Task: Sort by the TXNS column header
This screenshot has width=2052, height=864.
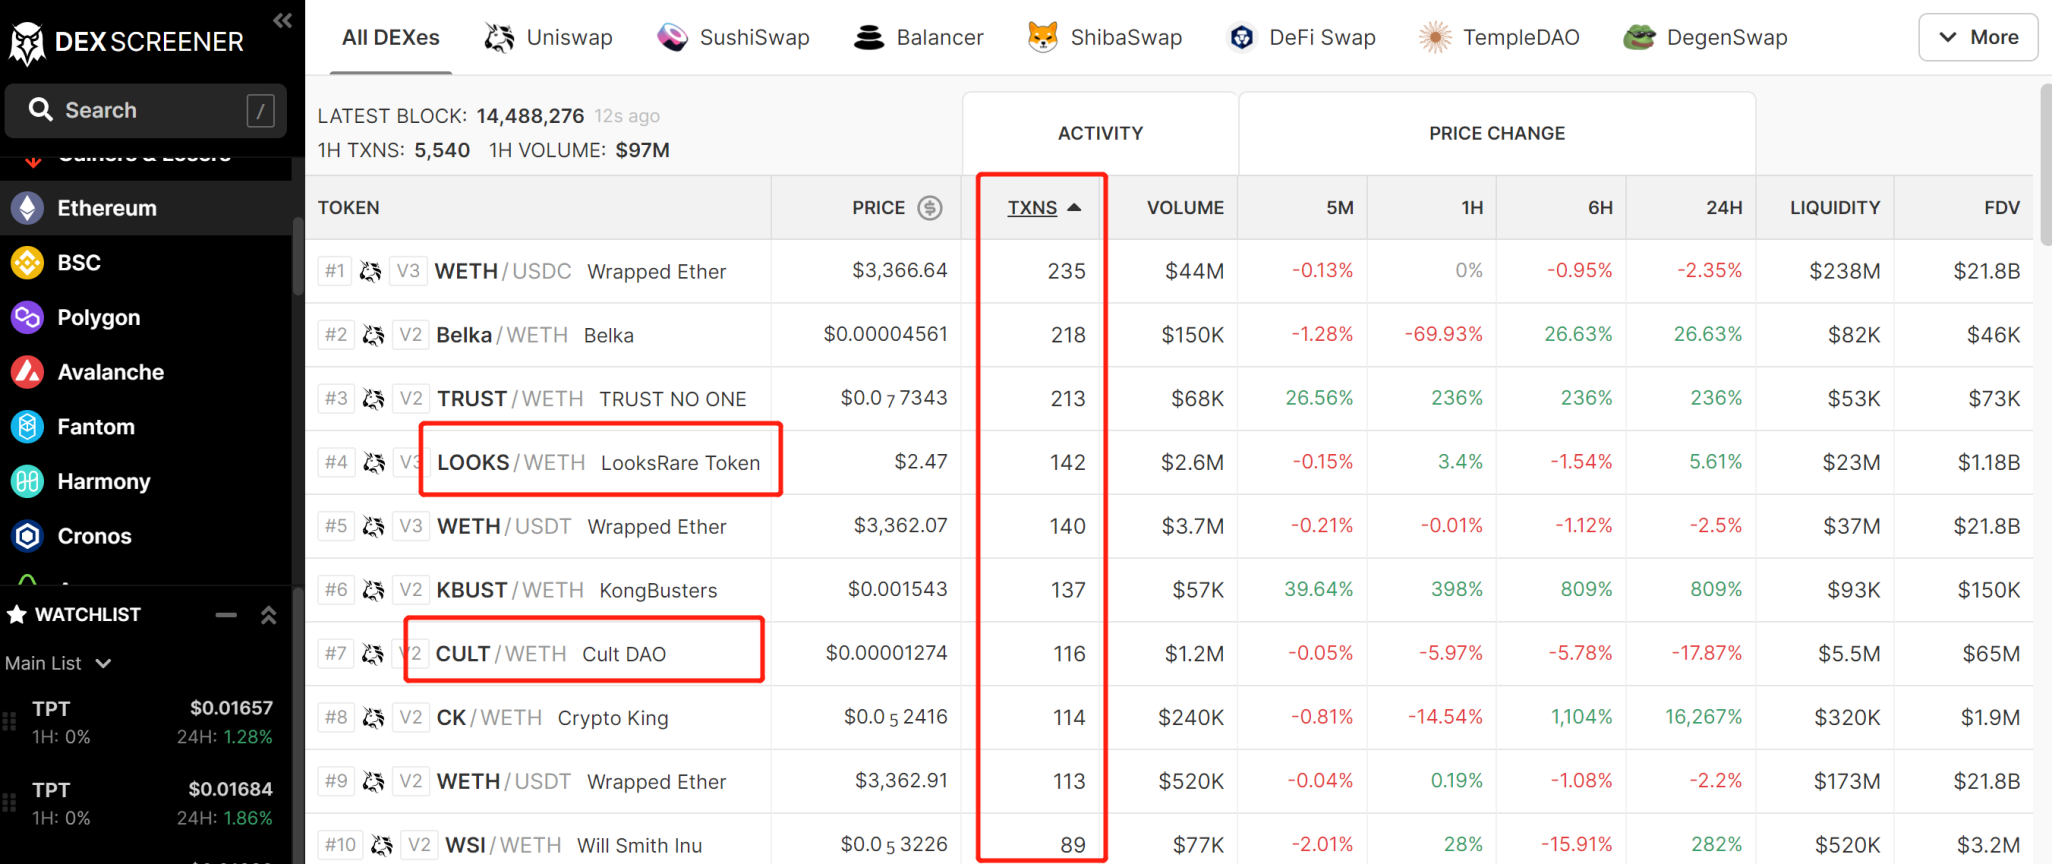Action: click(x=1043, y=208)
